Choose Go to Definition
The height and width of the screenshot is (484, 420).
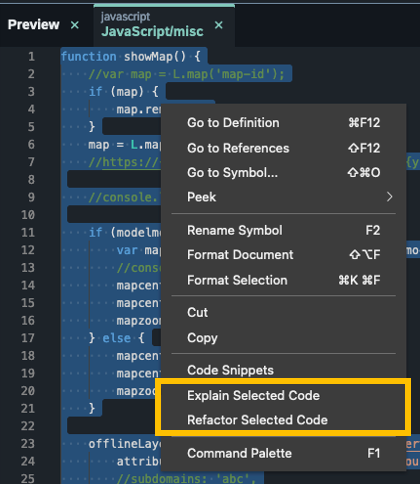283,123
